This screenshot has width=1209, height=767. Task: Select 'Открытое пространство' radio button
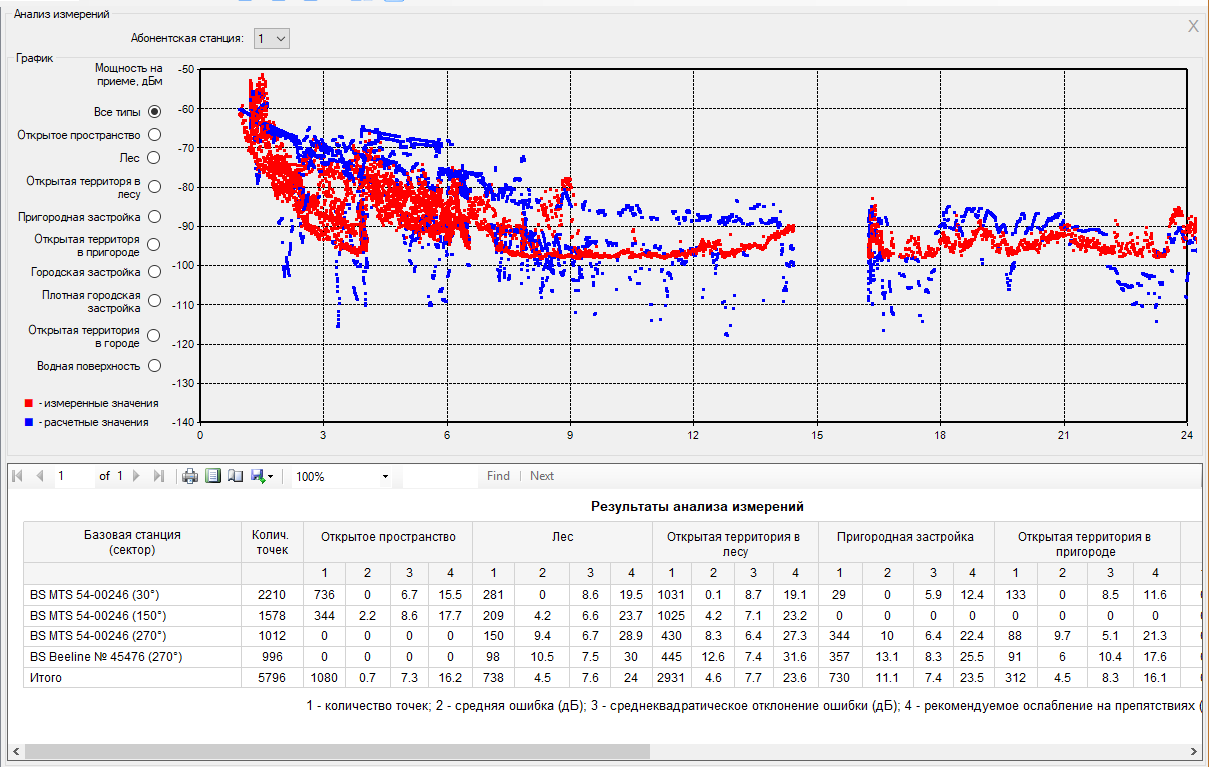[x=154, y=134]
